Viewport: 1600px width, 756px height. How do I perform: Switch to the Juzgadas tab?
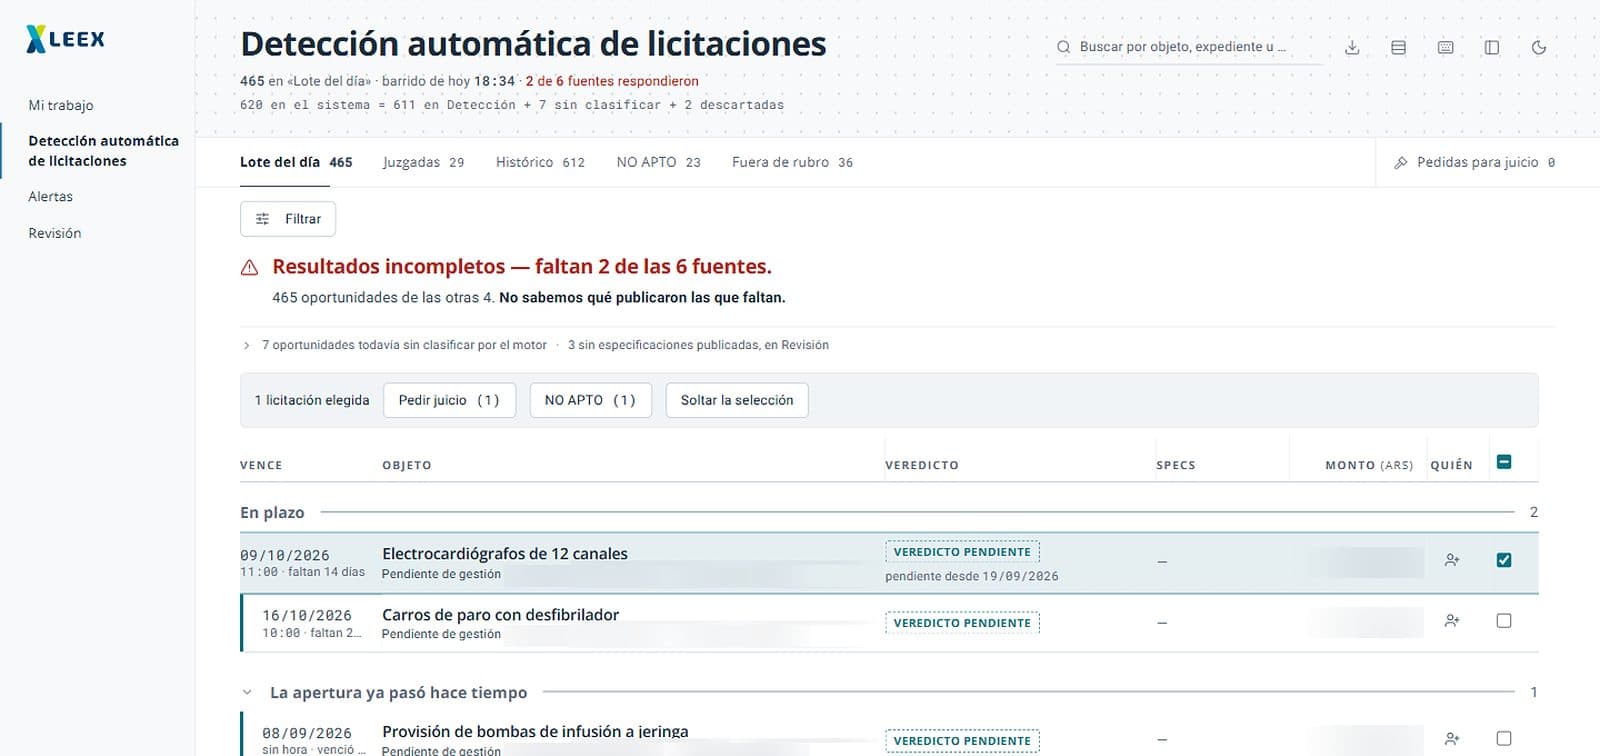pos(423,162)
